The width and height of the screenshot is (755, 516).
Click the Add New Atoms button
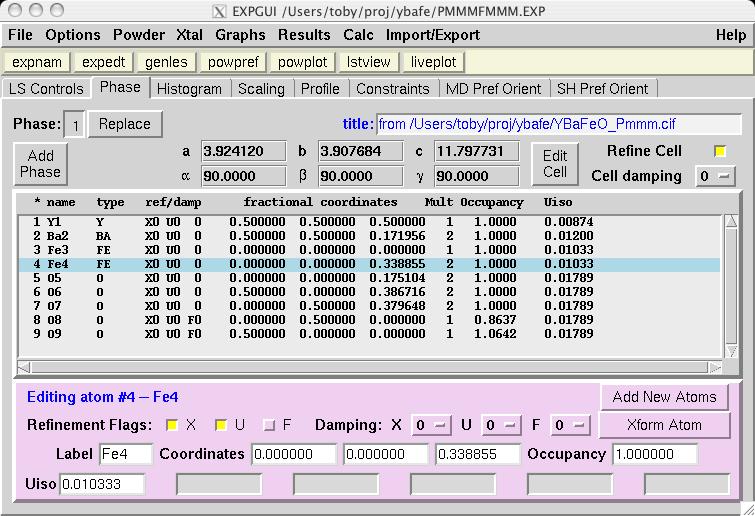(x=664, y=397)
